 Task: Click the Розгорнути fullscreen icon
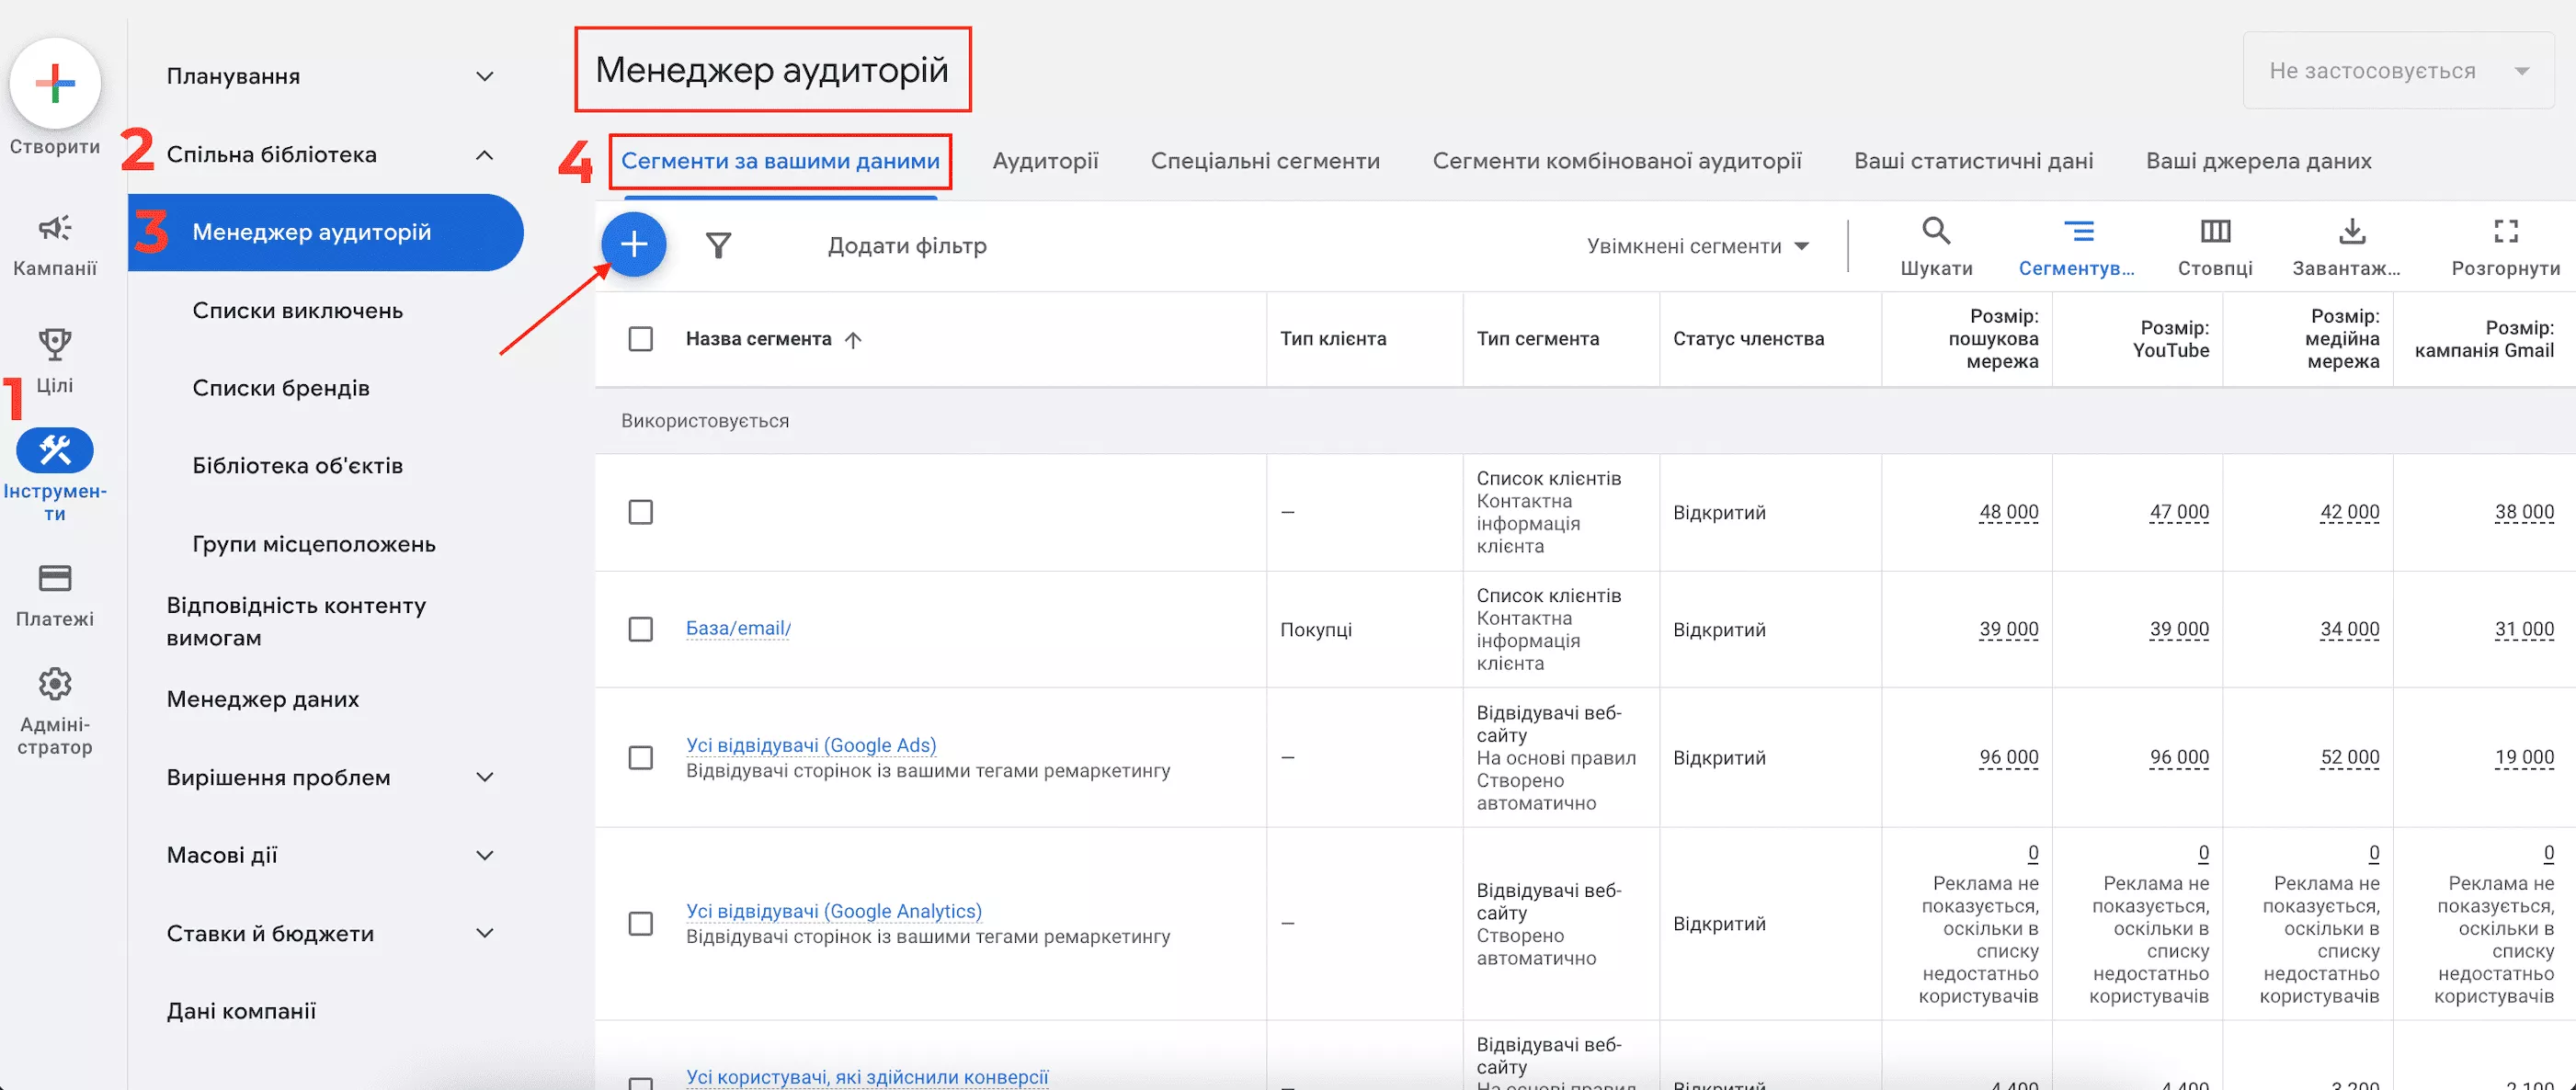[x=2506, y=232]
